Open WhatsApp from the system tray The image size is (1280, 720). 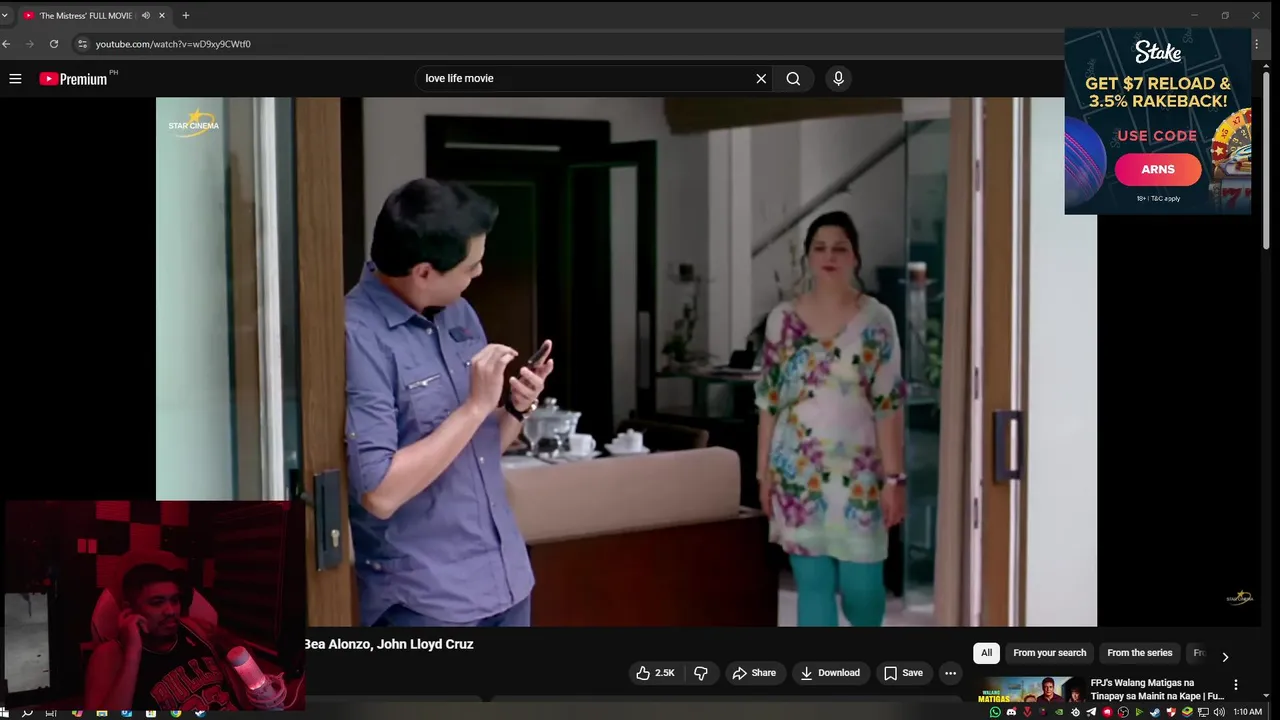(995, 712)
